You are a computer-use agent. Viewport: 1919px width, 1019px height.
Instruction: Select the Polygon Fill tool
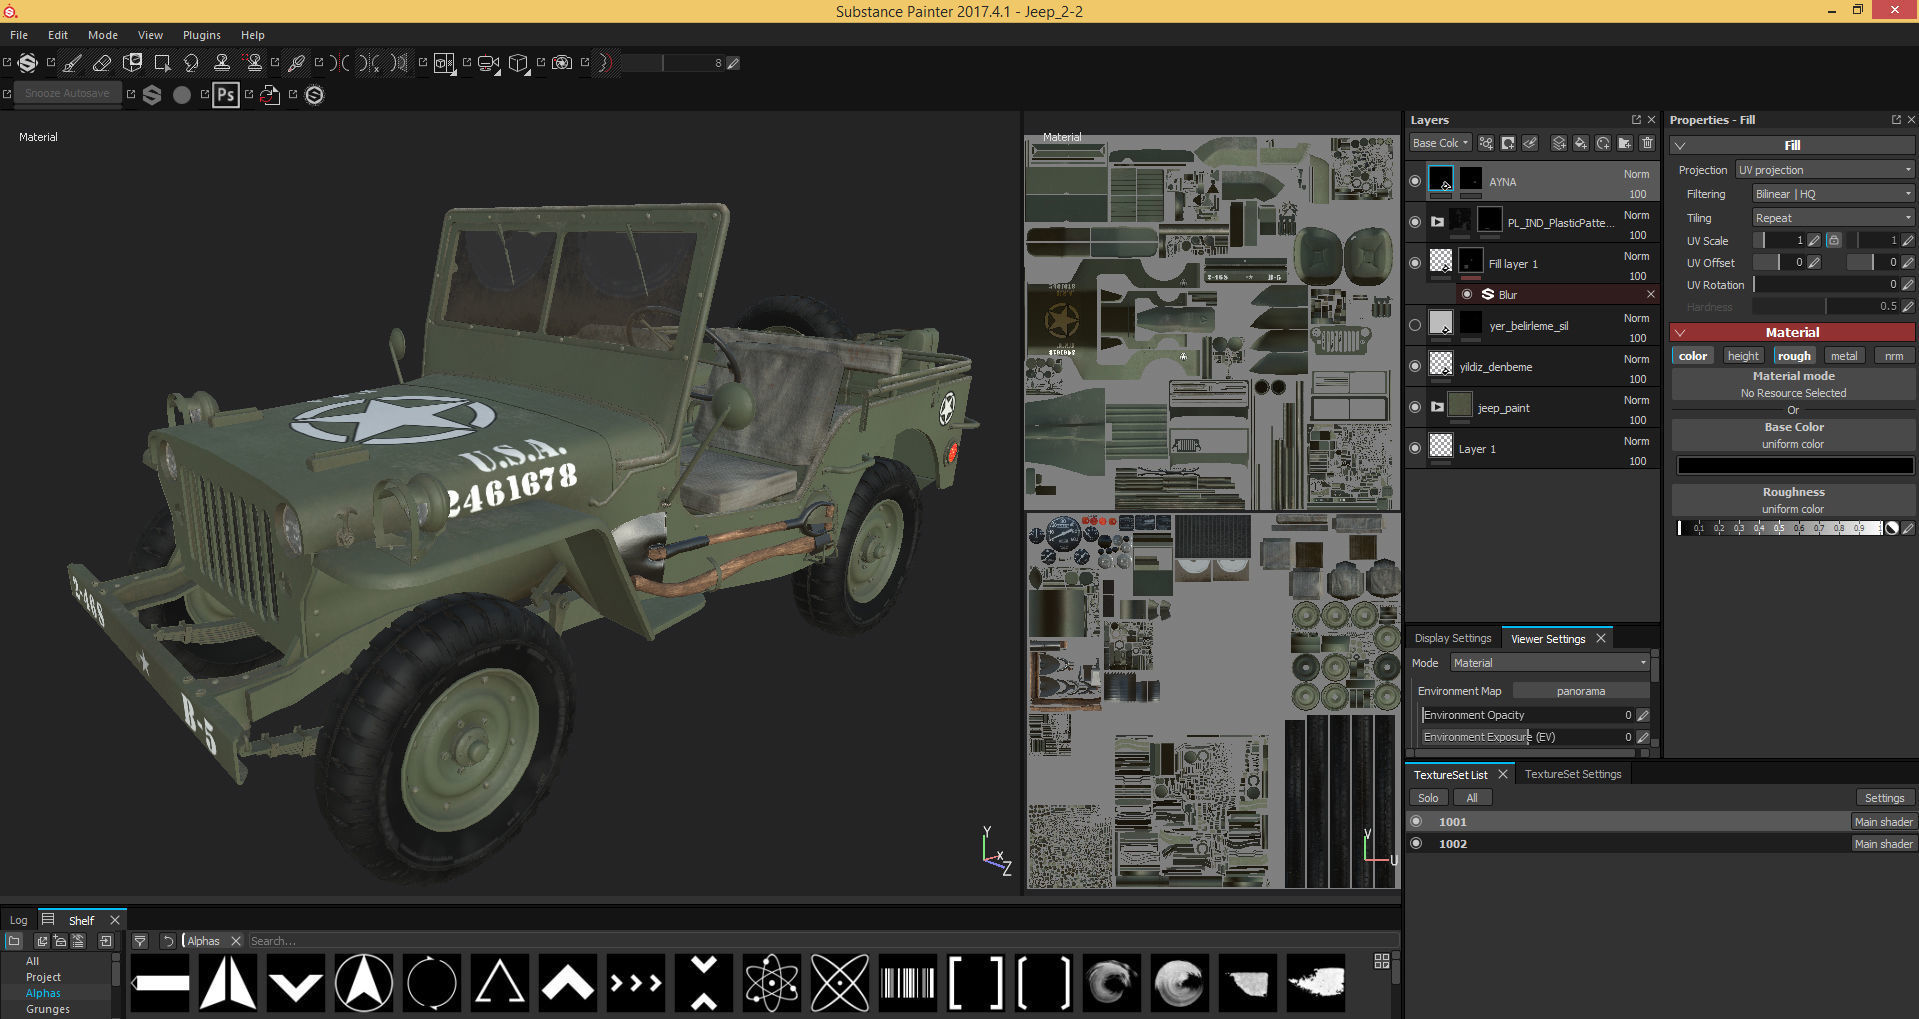162,63
